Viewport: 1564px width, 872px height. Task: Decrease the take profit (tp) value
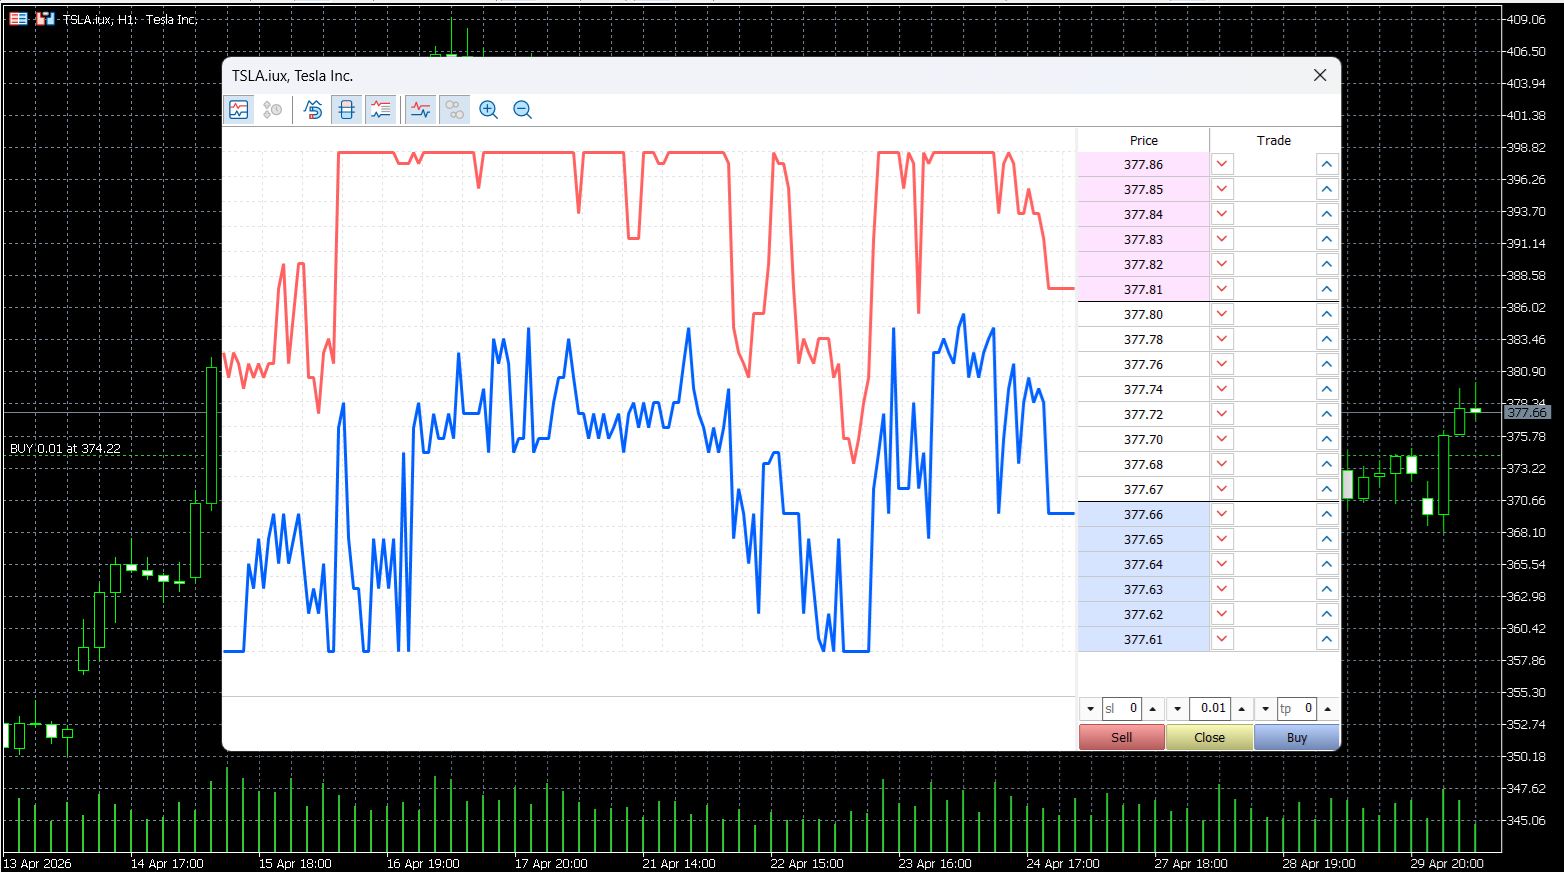click(x=1266, y=709)
